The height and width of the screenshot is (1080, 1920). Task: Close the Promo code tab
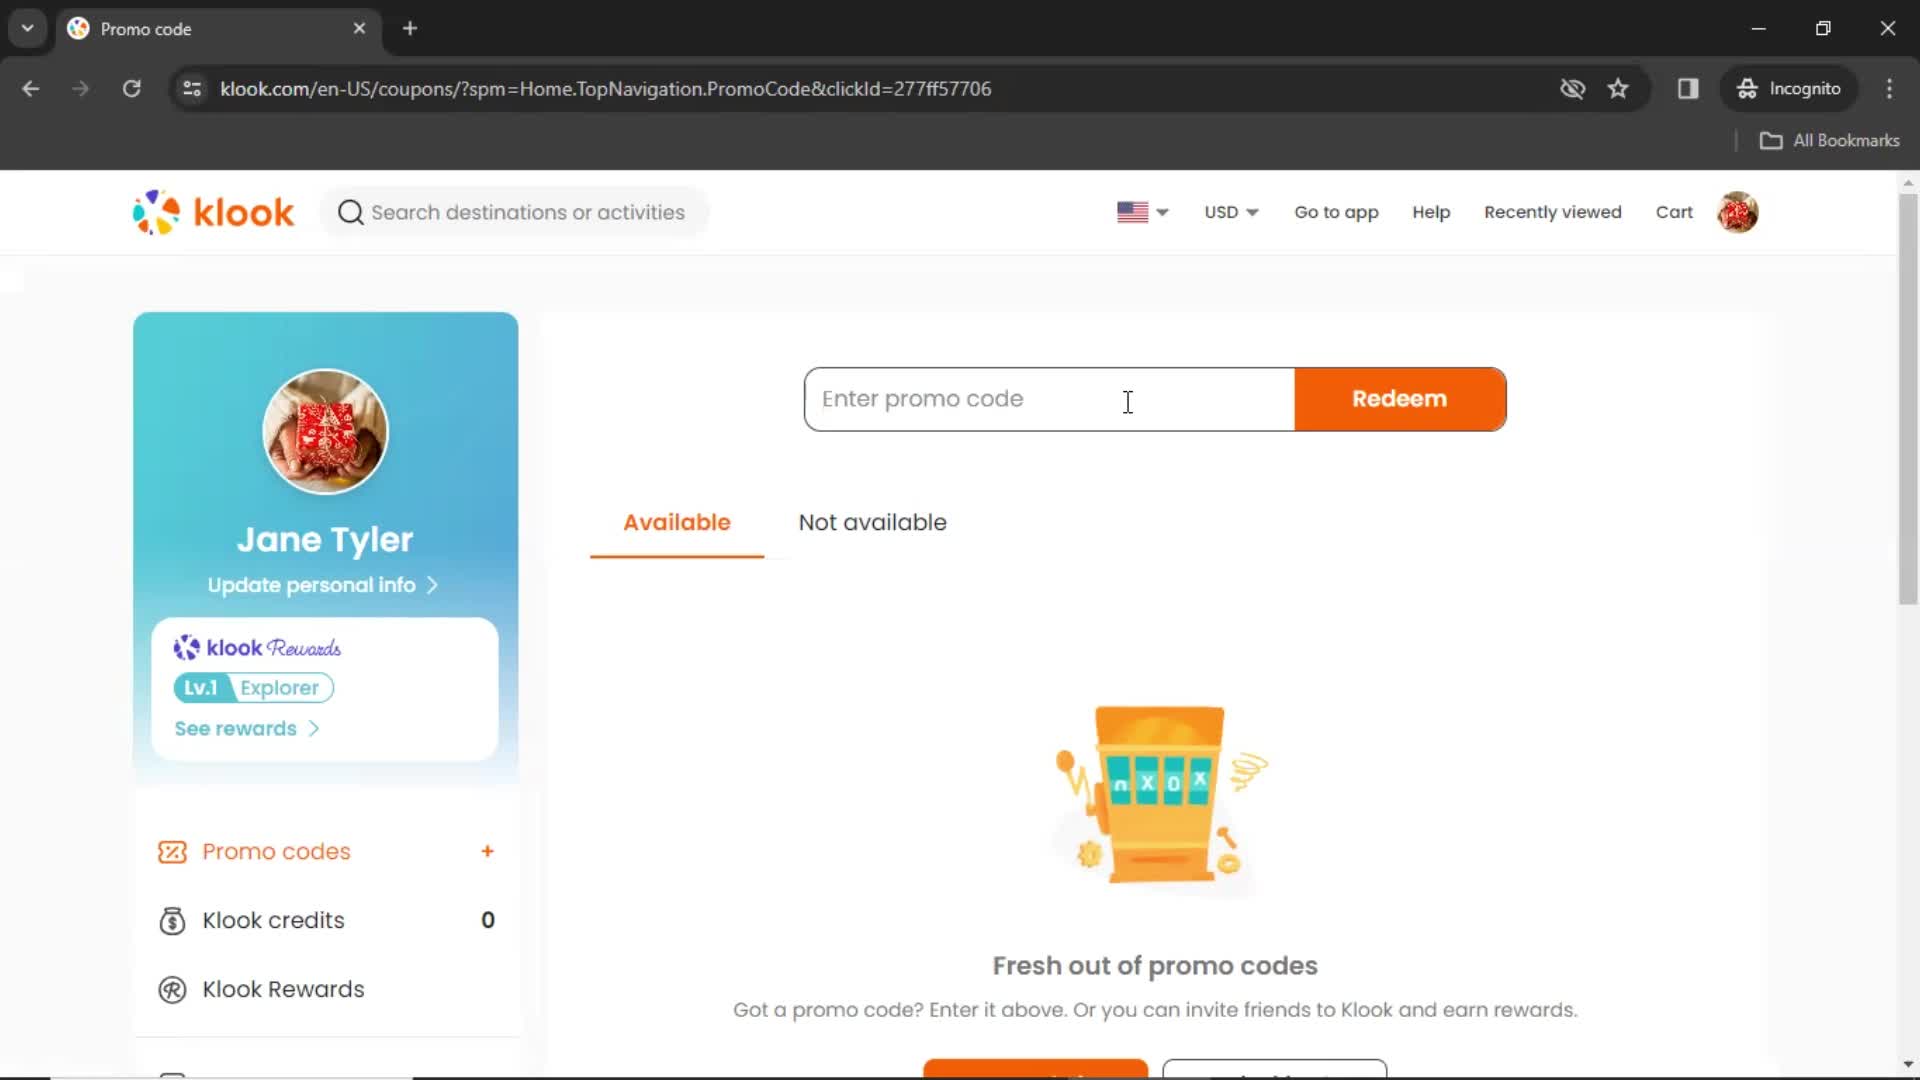pyautogui.click(x=359, y=28)
